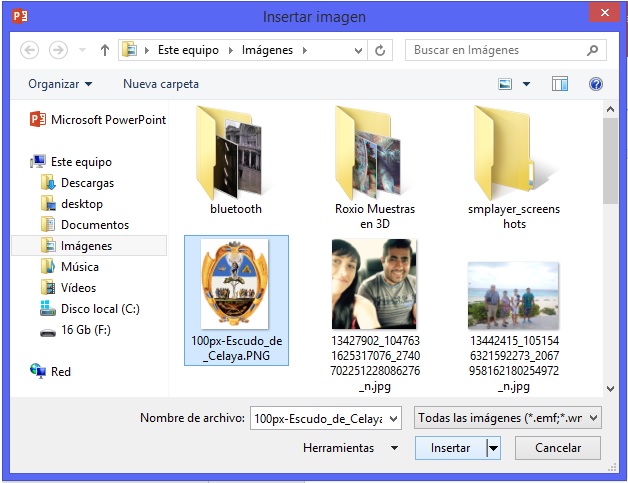Click the Back navigation arrow
This screenshot has width=628, height=483.
coord(29,50)
